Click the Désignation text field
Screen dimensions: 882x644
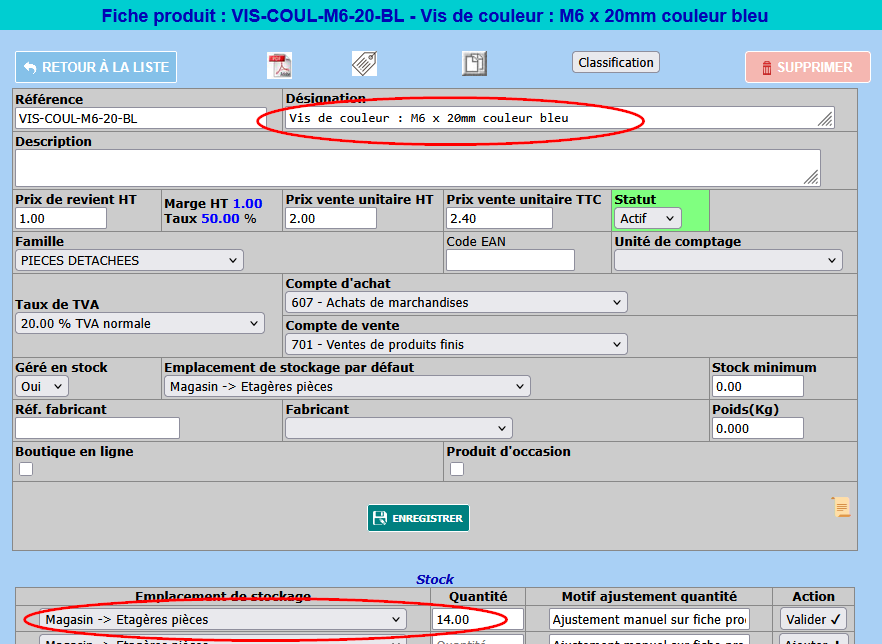tap(560, 118)
